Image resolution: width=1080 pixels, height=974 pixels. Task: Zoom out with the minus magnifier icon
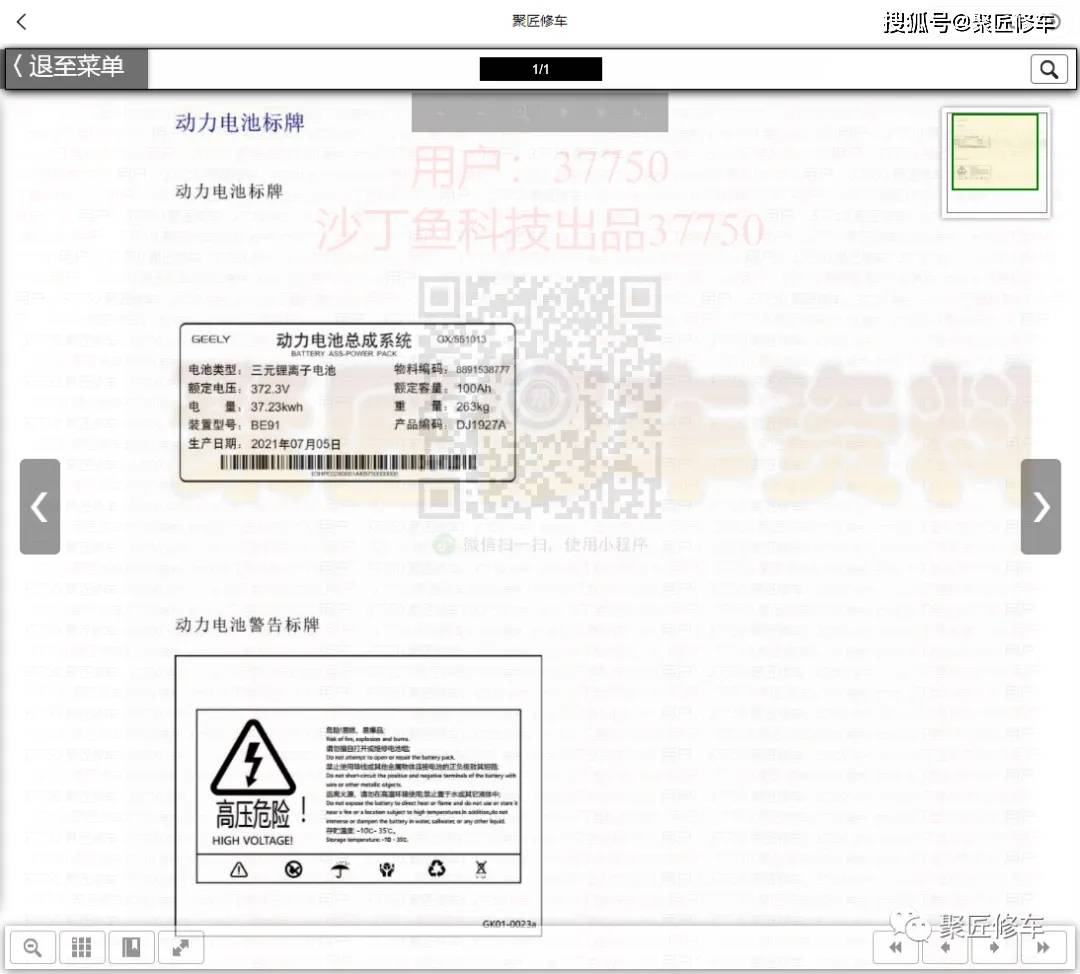pyautogui.click(x=32, y=948)
